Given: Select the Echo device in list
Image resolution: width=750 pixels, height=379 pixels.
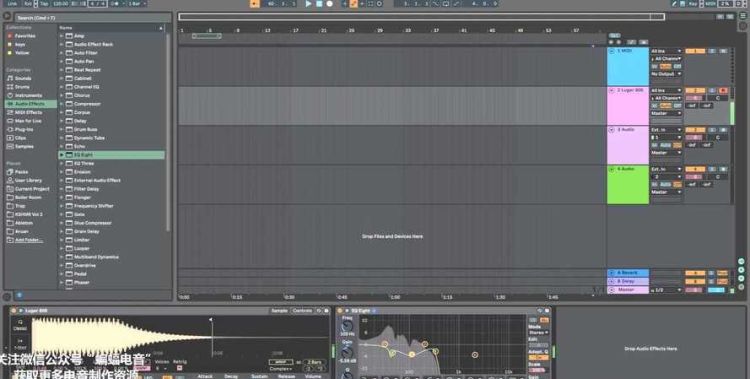Looking at the screenshot, I should click(x=79, y=146).
